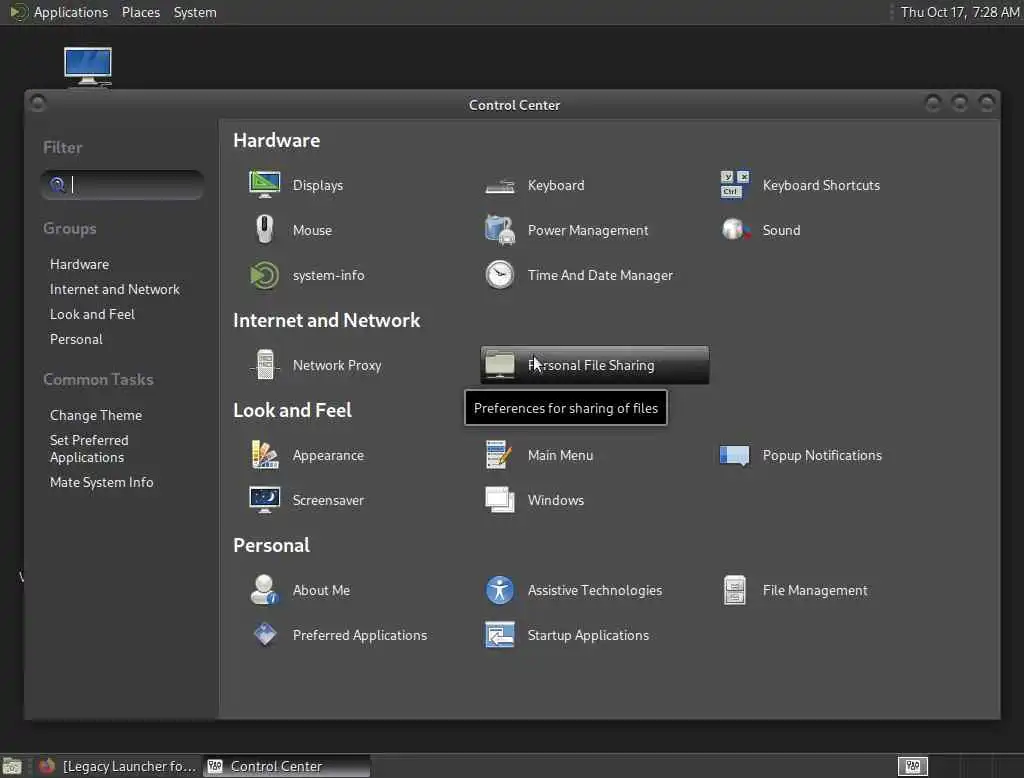Click the filter text input field
This screenshot has width=1024, height=778.
(x=122, y=185)
